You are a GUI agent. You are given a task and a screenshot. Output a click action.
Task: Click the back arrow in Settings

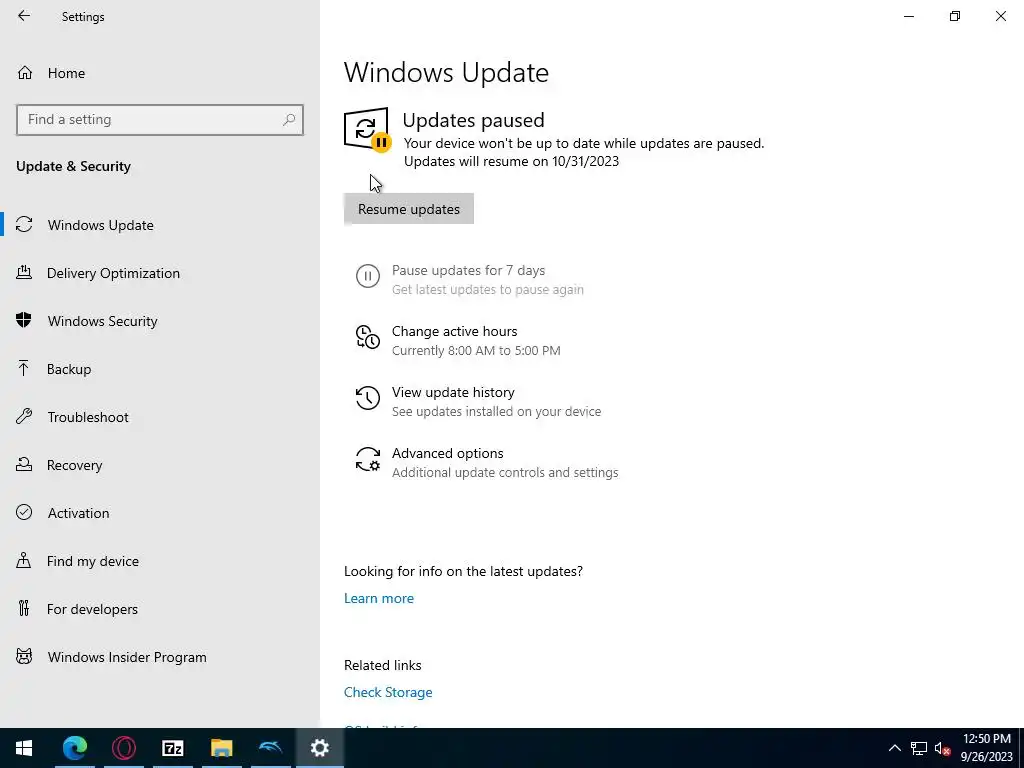tap(24, 16)
